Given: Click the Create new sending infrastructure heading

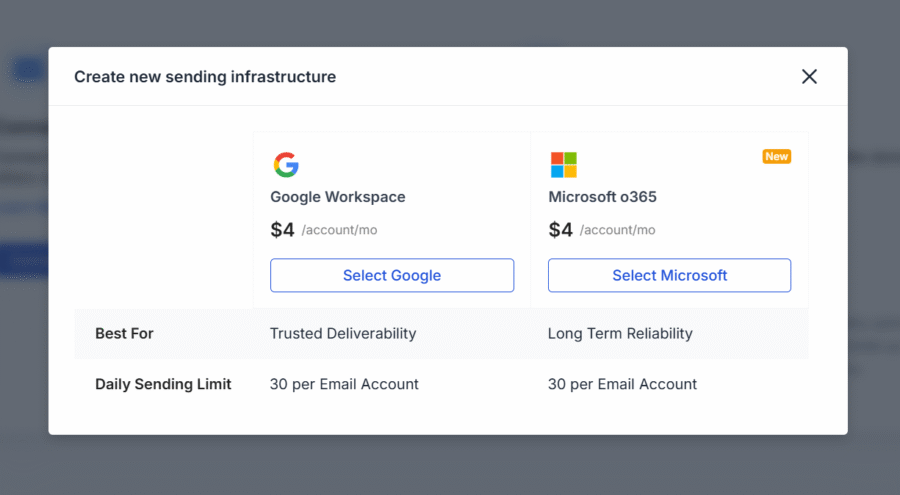Looking at the screenshot, I should (205, 77).
